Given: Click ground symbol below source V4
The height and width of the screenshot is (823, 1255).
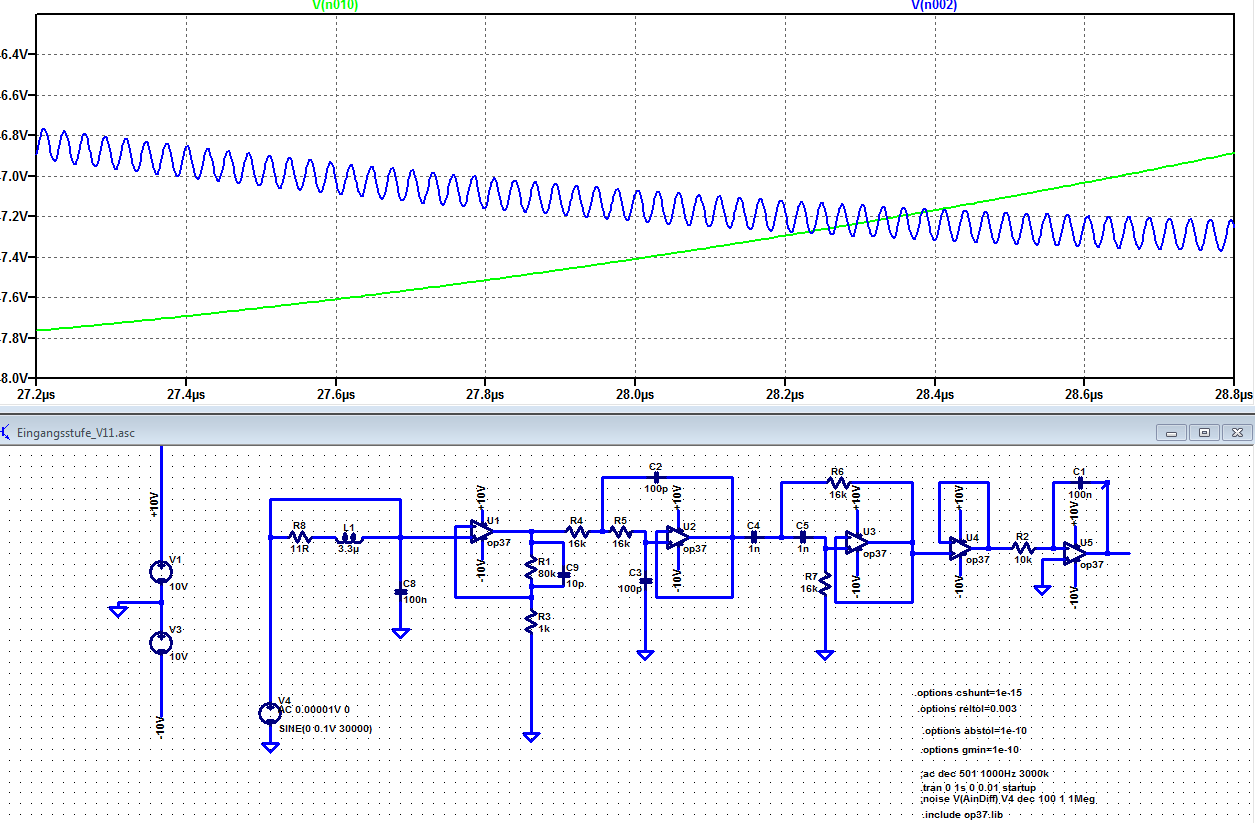Looking at the screenshot, I should click(270, 746).
